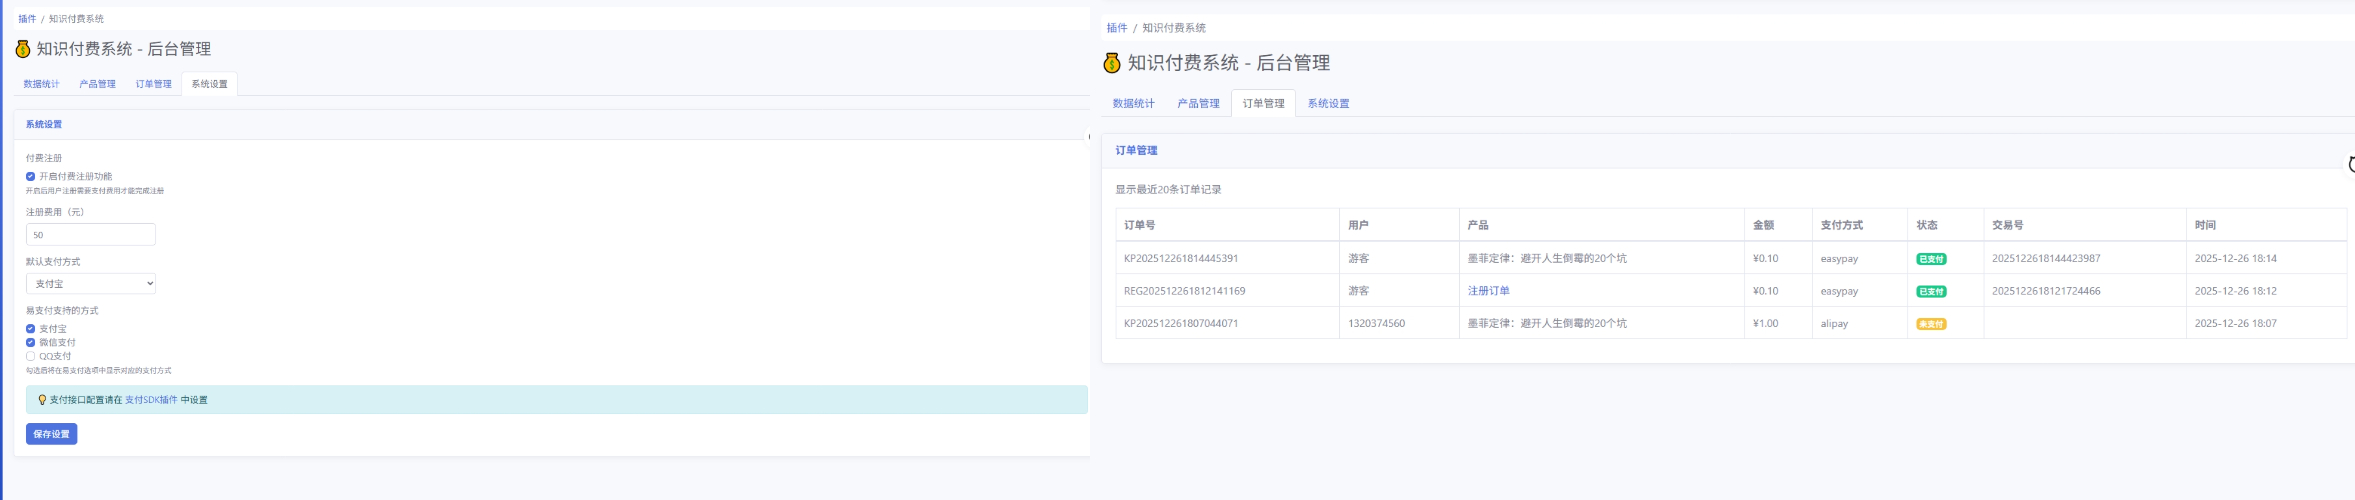Uncheck the 微信支付 checkbox
This screenshot has height=500, width=2355.
(x=30, y=342)
